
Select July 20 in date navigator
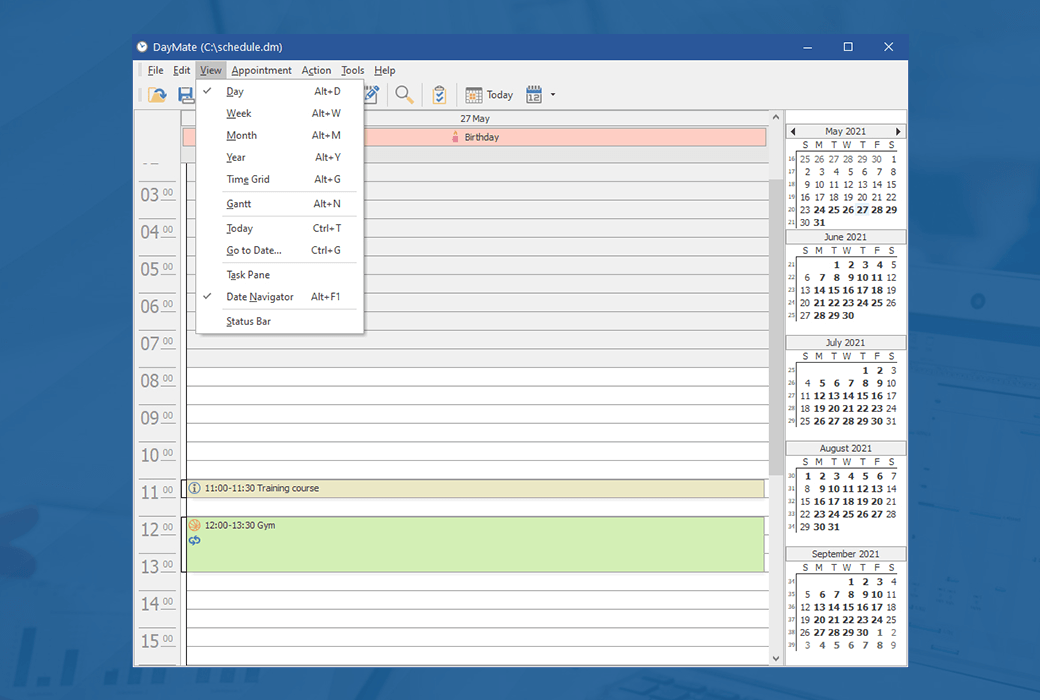pos(834,409)
